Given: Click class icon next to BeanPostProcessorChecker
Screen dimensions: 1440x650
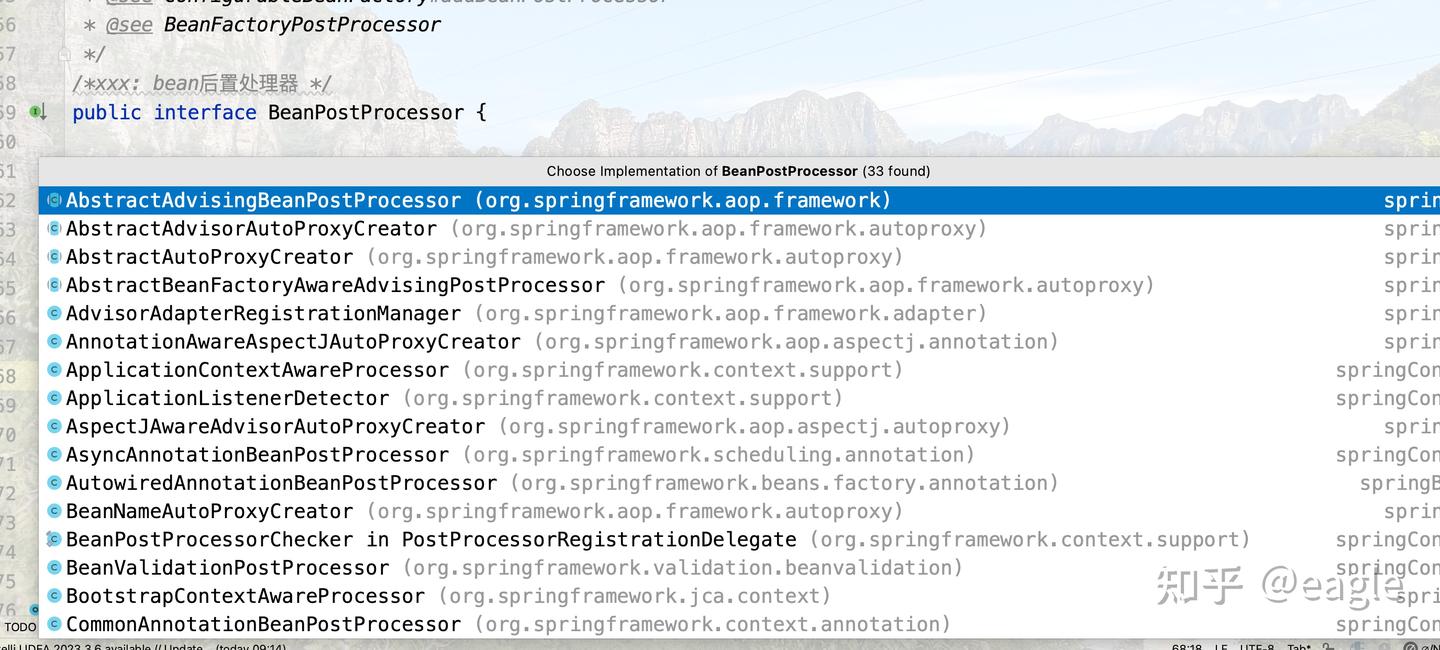Looking at the screenshot, I should (54, 539).
